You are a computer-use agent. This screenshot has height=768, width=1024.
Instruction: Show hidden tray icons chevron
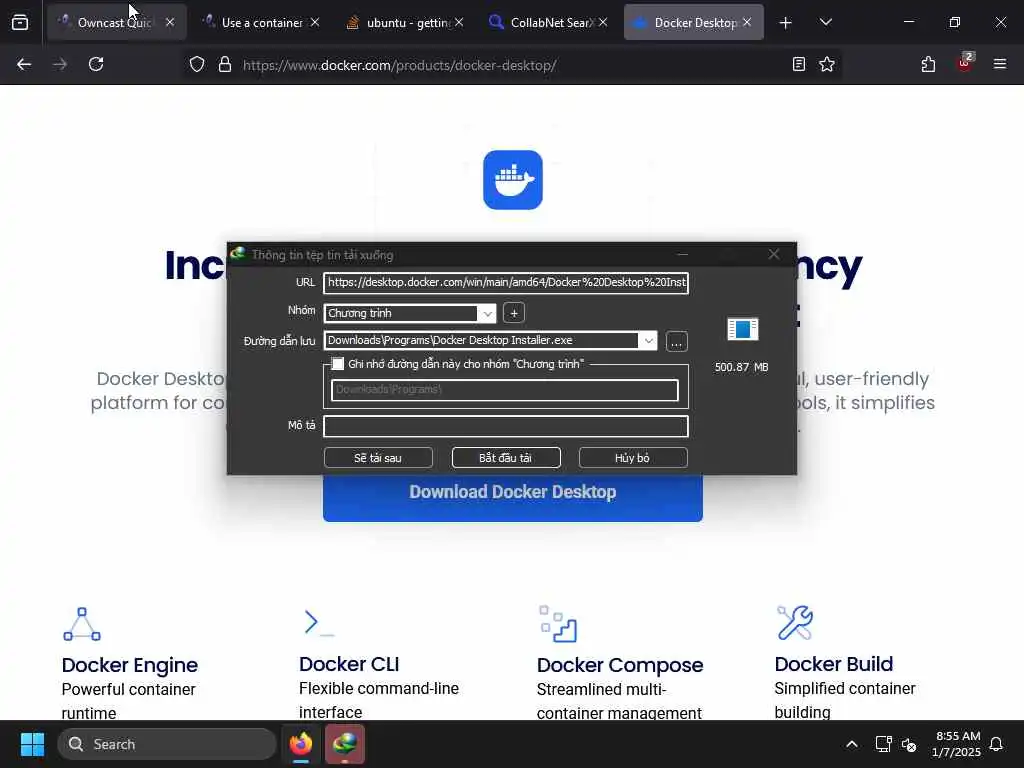pos(852,744)
